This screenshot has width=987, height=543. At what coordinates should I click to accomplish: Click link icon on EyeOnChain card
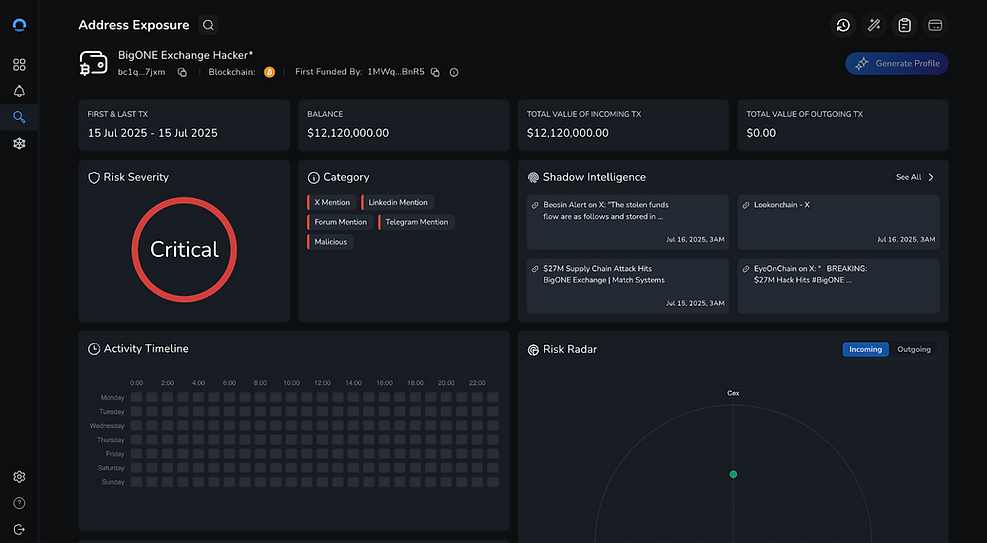click(746, 269)
